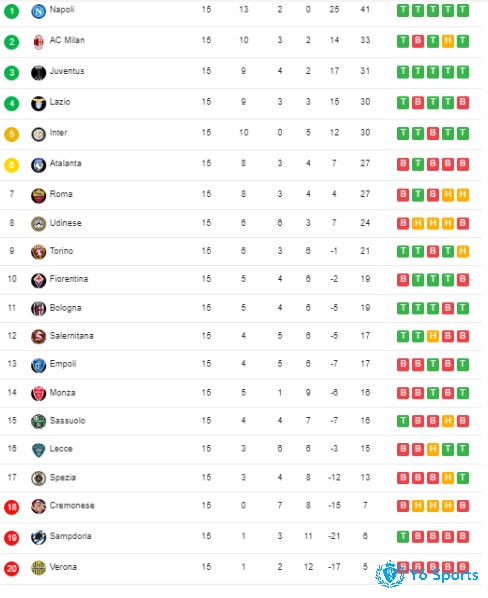The image size is (488, 598).
Task: Select the Juventus team logo
Action: (38, 73)
